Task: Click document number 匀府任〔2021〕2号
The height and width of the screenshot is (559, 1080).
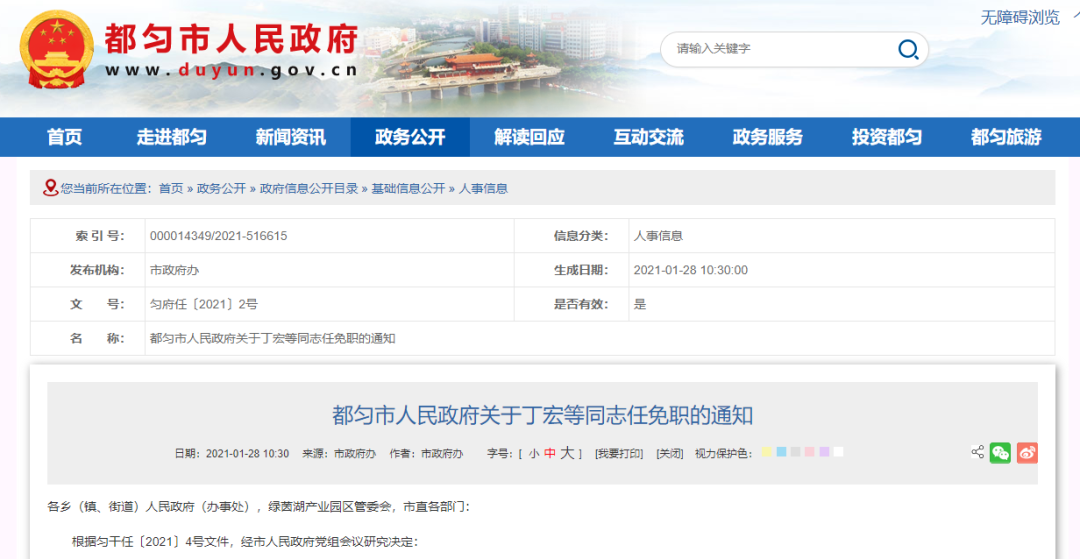Action: click(204, 304)
